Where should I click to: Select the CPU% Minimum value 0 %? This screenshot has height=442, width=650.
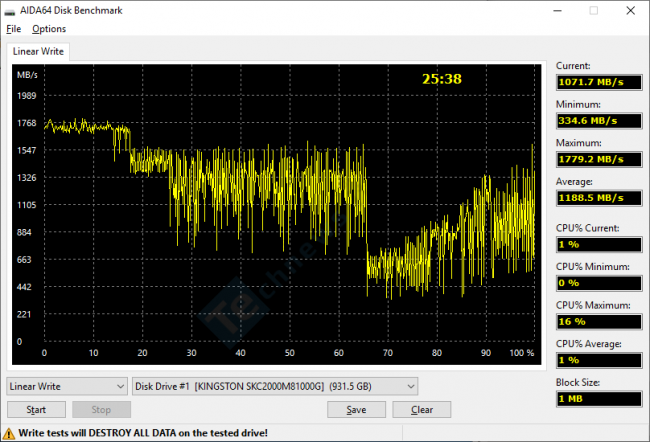coord(599,283)
